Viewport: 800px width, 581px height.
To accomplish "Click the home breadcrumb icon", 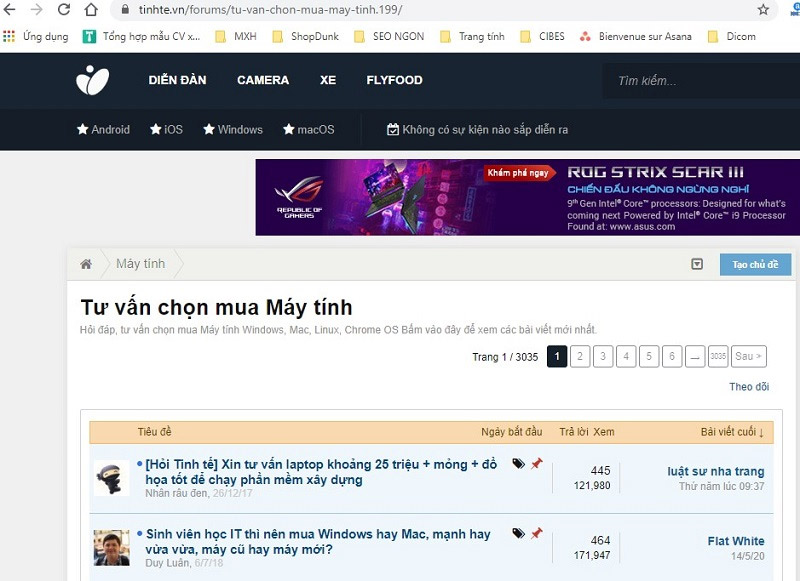I will coord(85,263).
